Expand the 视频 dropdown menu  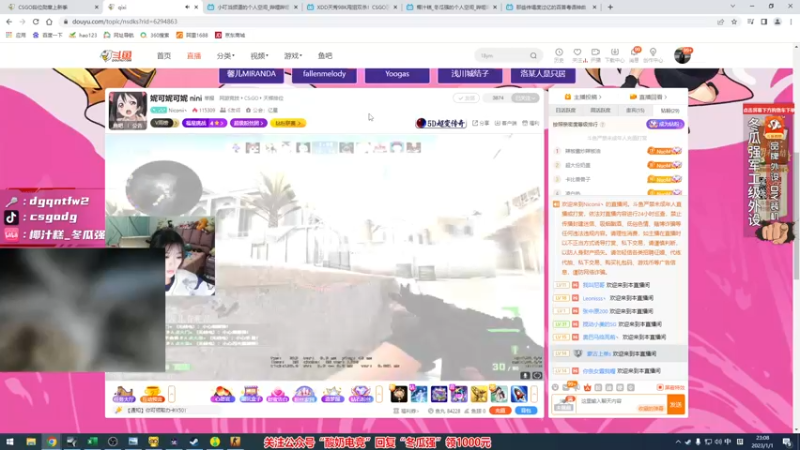(x=259, y=56)
